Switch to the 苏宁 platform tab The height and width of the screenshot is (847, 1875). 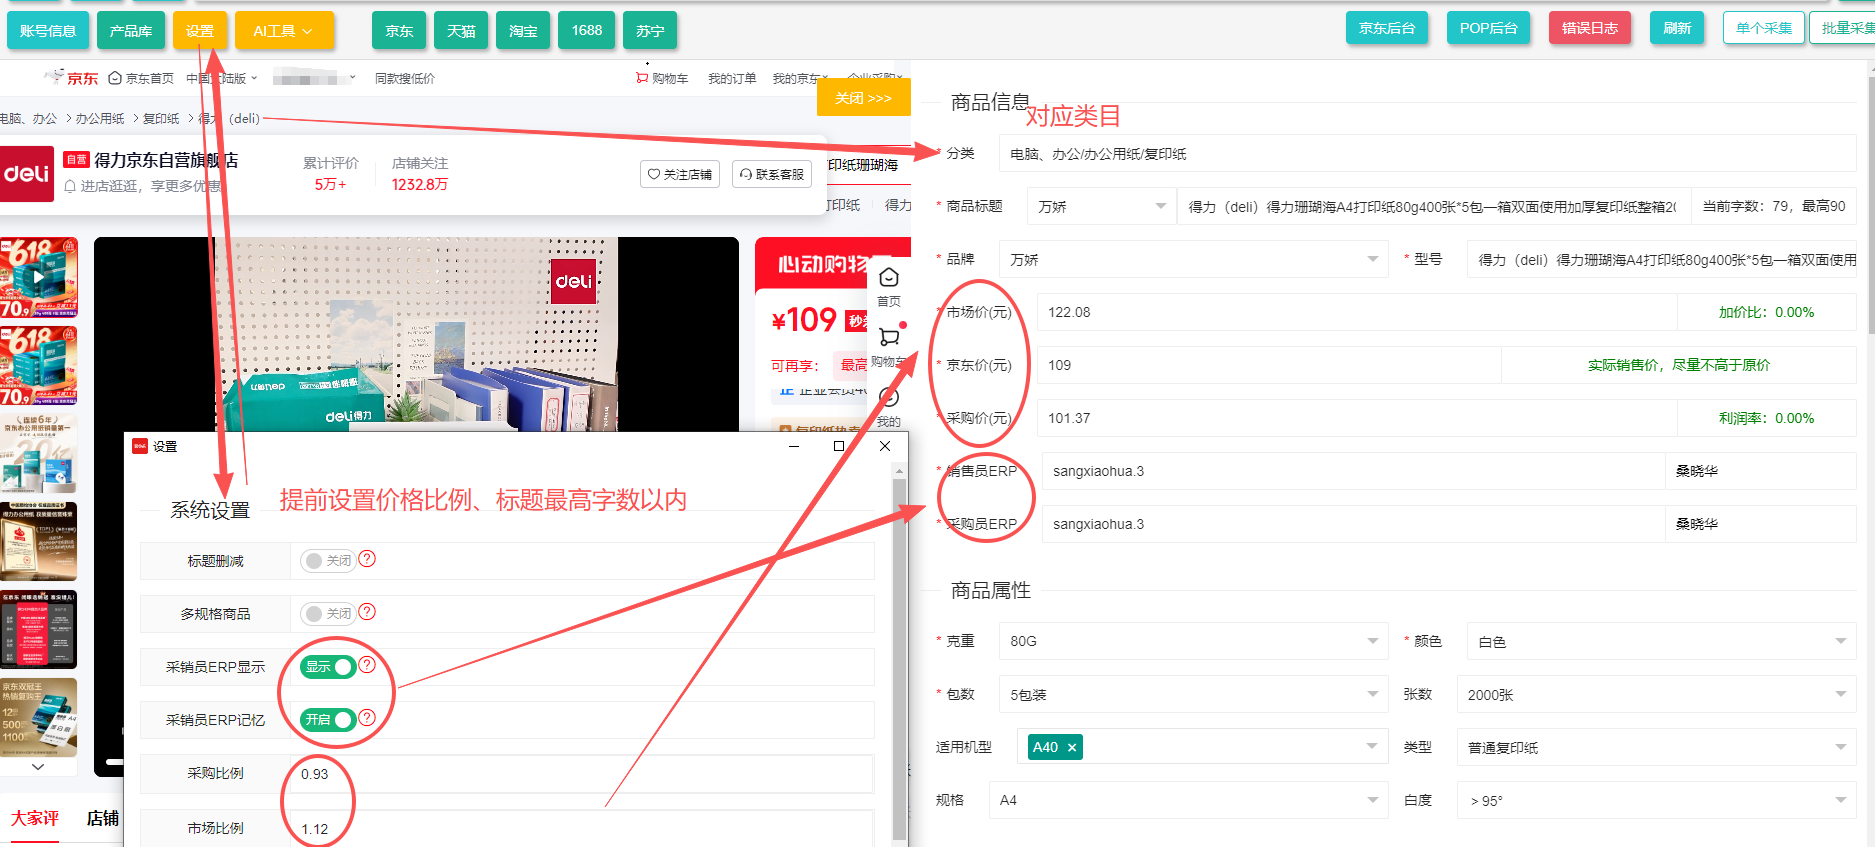coord(650,31)
